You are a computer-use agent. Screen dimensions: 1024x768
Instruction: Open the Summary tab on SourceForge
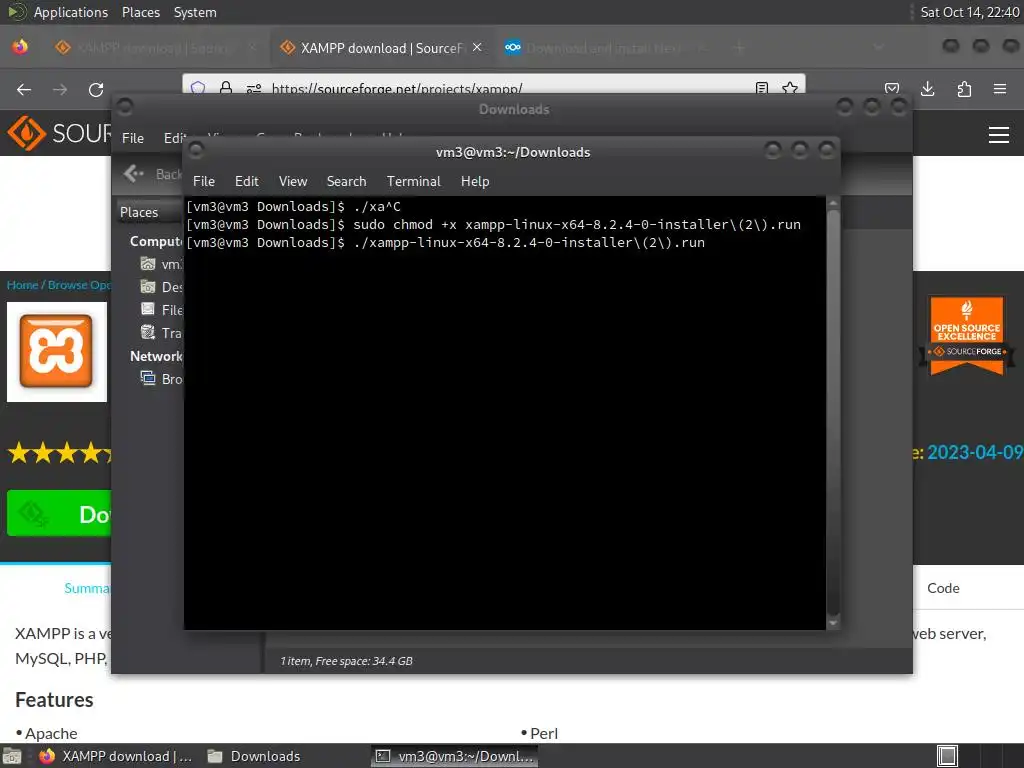(x=87, y=588)
